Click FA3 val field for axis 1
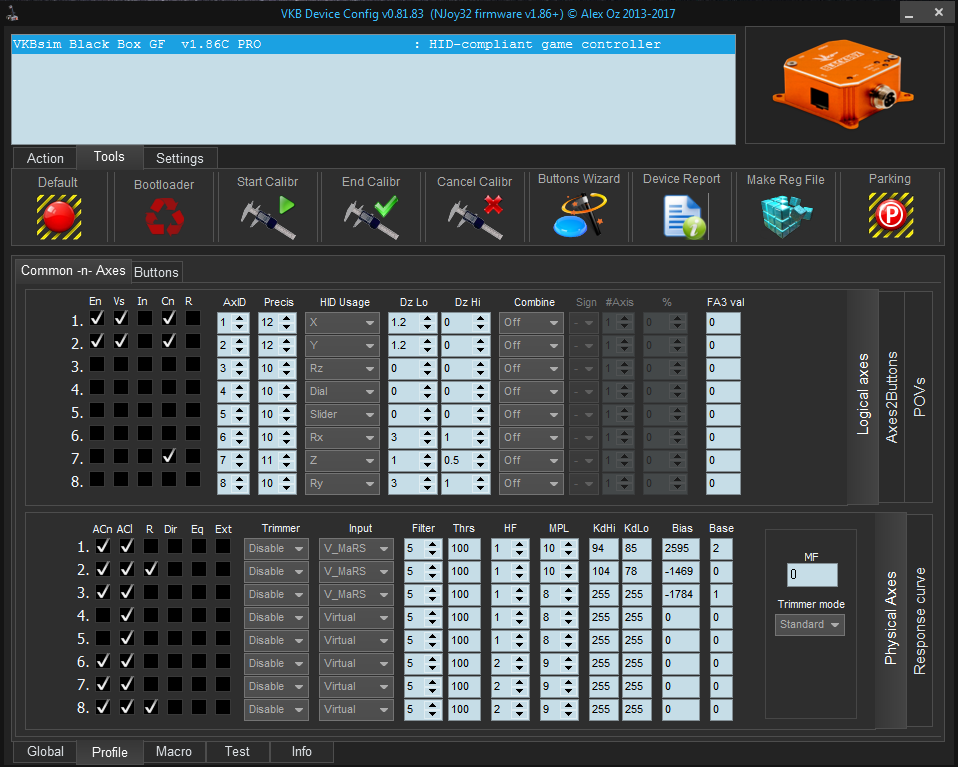Screen dimensions: 958x767 [x=723, y=323]
